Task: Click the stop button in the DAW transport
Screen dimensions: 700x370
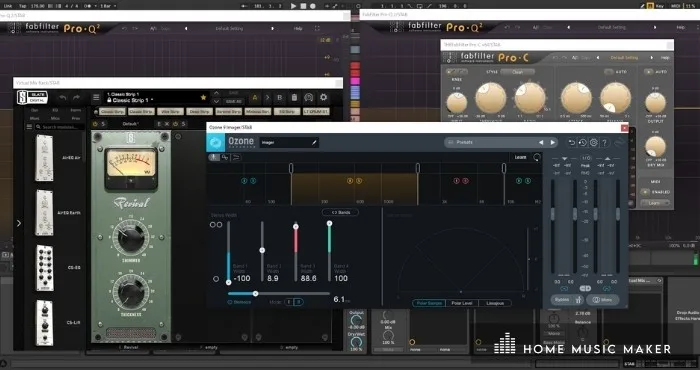Action: pyautogui.click(x=303, y=6)
